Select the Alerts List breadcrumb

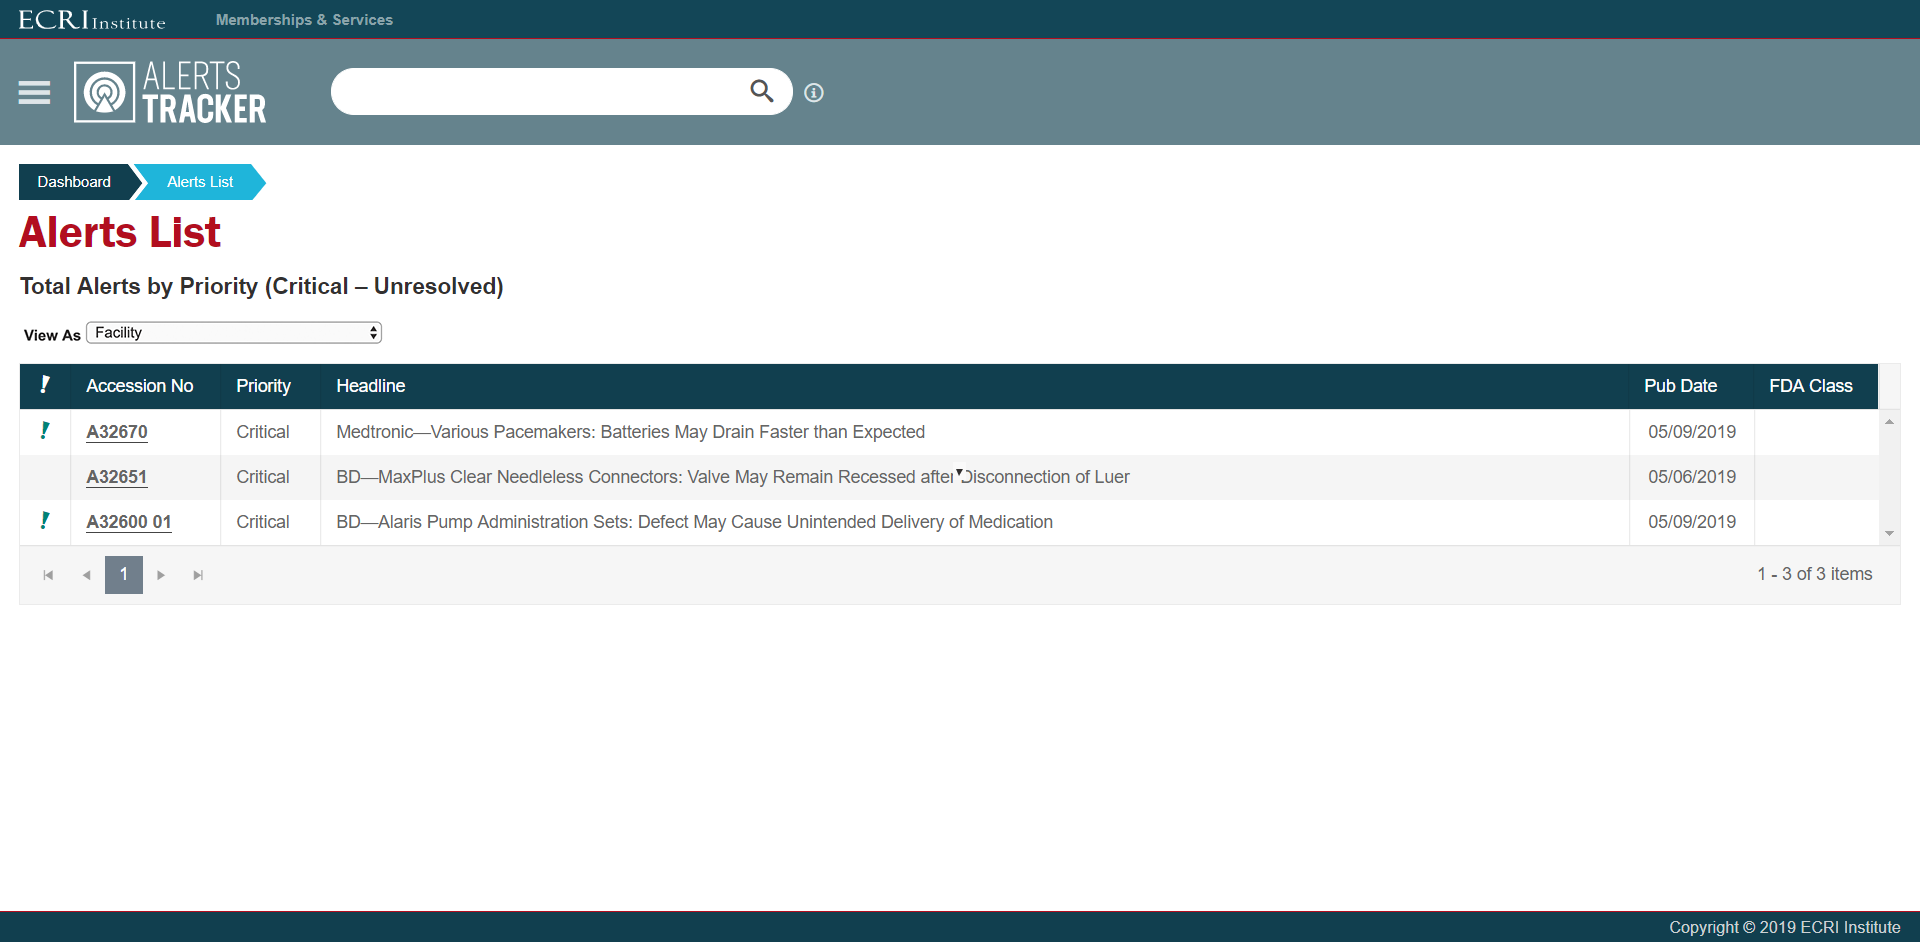(200, 182)
